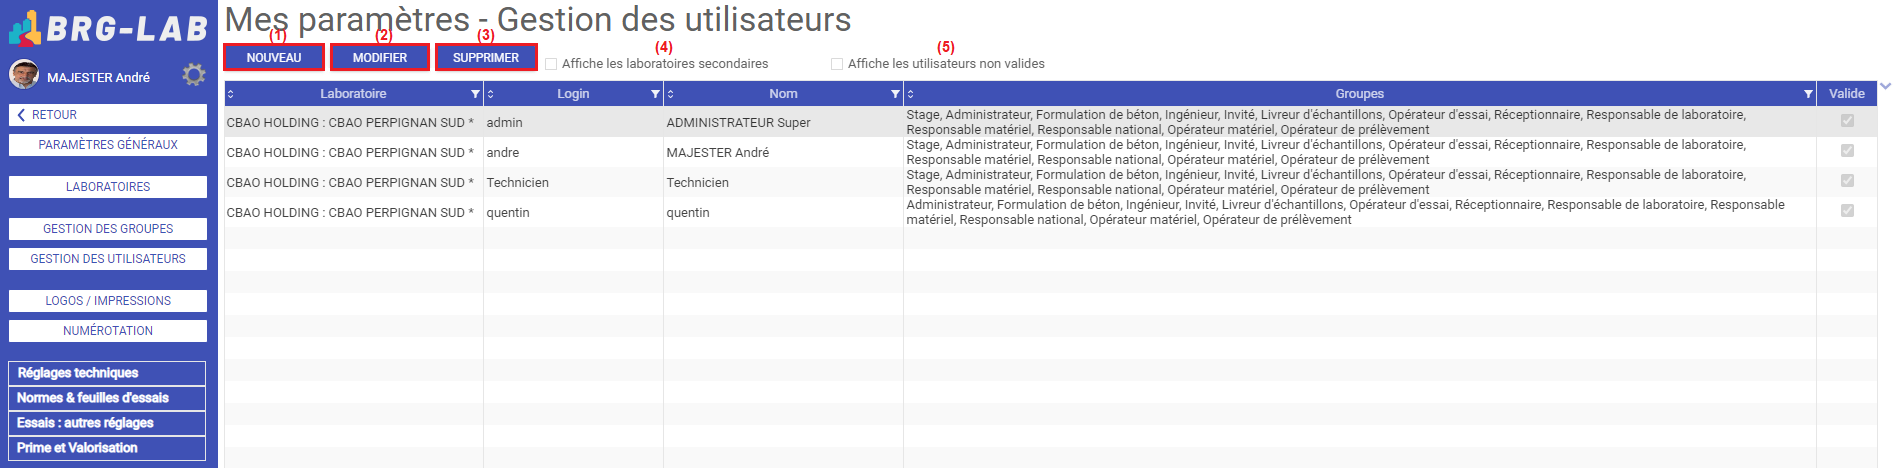This screenshot has width=1895, height=468.
Task: Click the sort arrows in the Login header
Action: pos(491,94)
